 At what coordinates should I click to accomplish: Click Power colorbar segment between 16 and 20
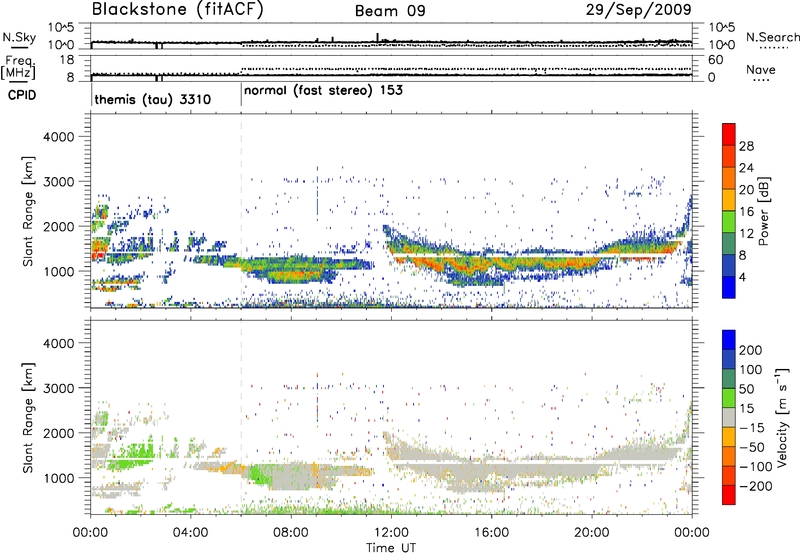[x=729, y=199]
